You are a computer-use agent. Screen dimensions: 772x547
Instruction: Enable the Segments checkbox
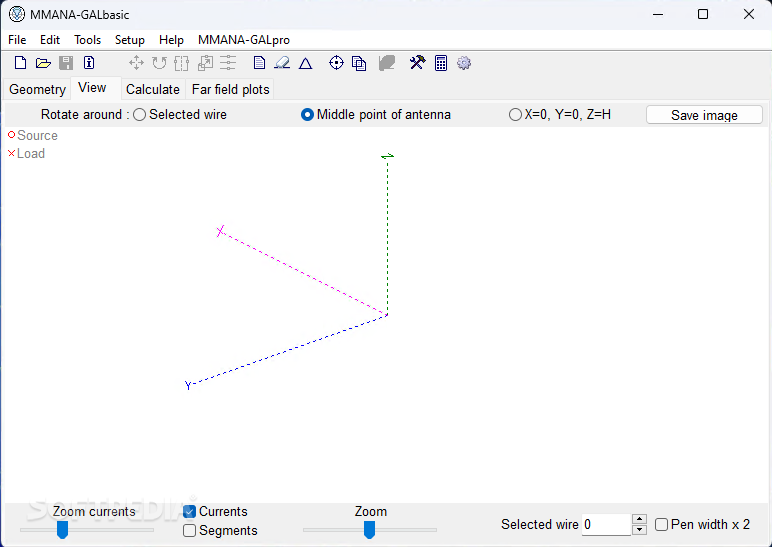coord(190,531)
